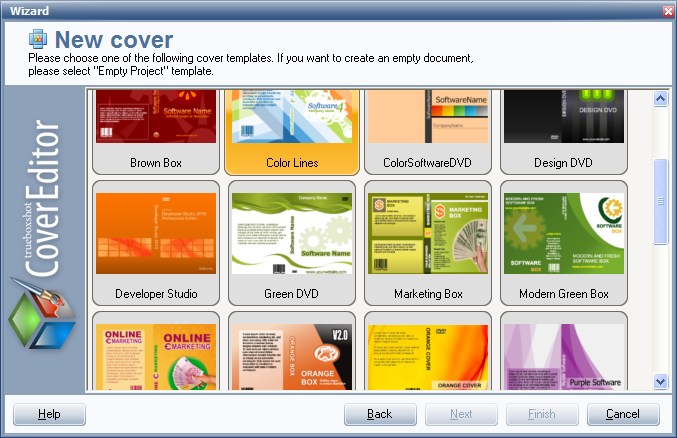Click the CoverEditor cube logo

point(42,314)
